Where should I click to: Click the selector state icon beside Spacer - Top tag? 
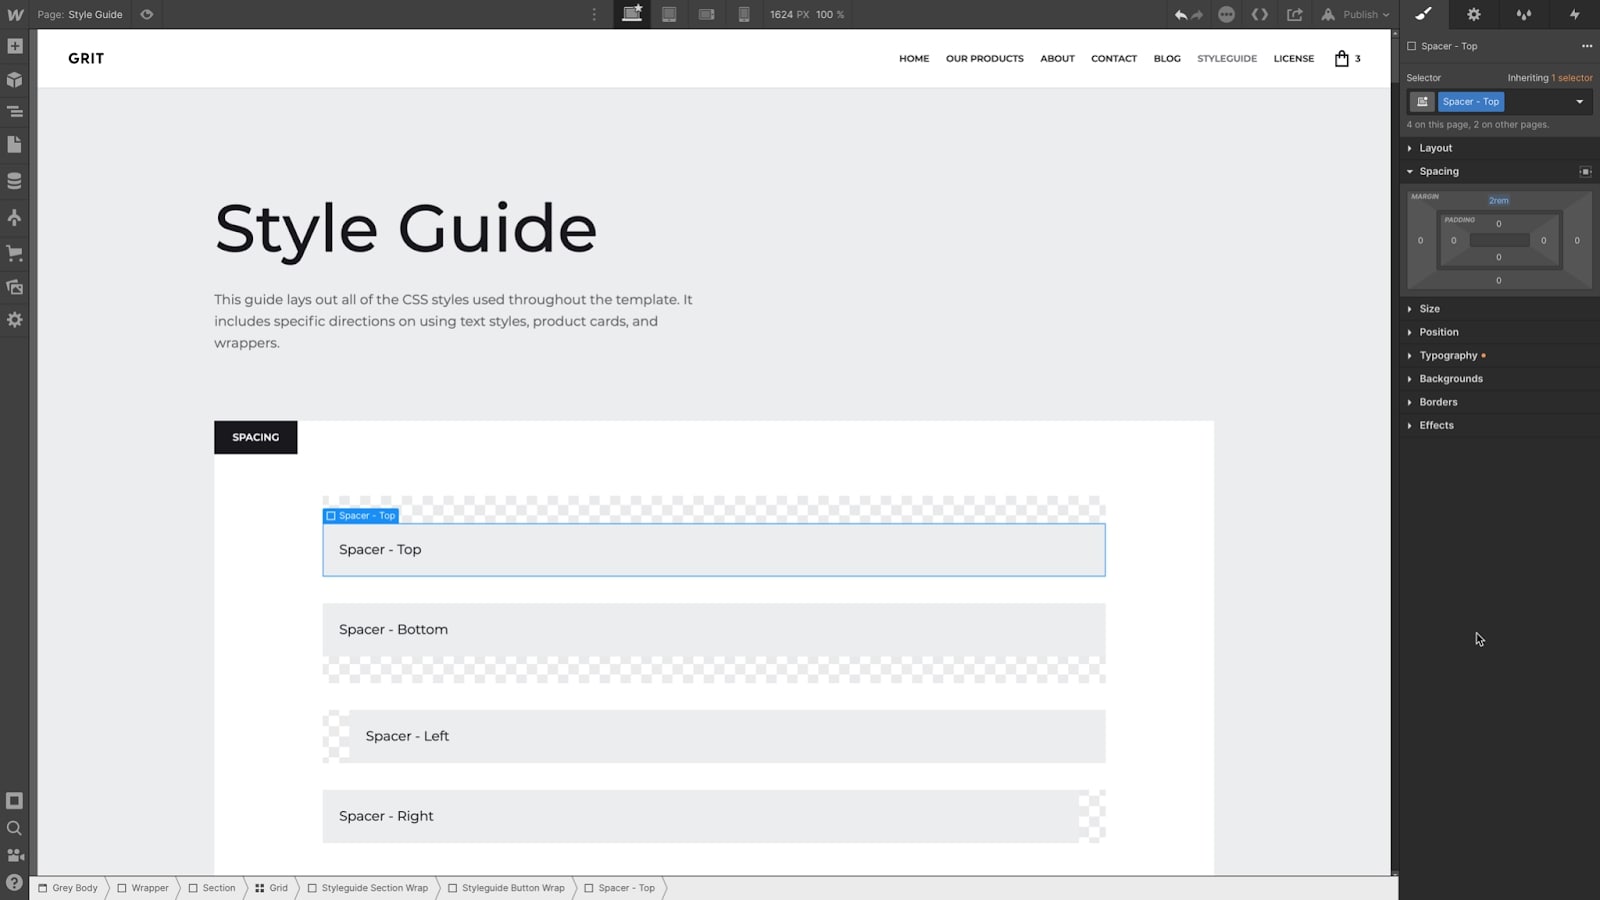tap(1422, 102)
